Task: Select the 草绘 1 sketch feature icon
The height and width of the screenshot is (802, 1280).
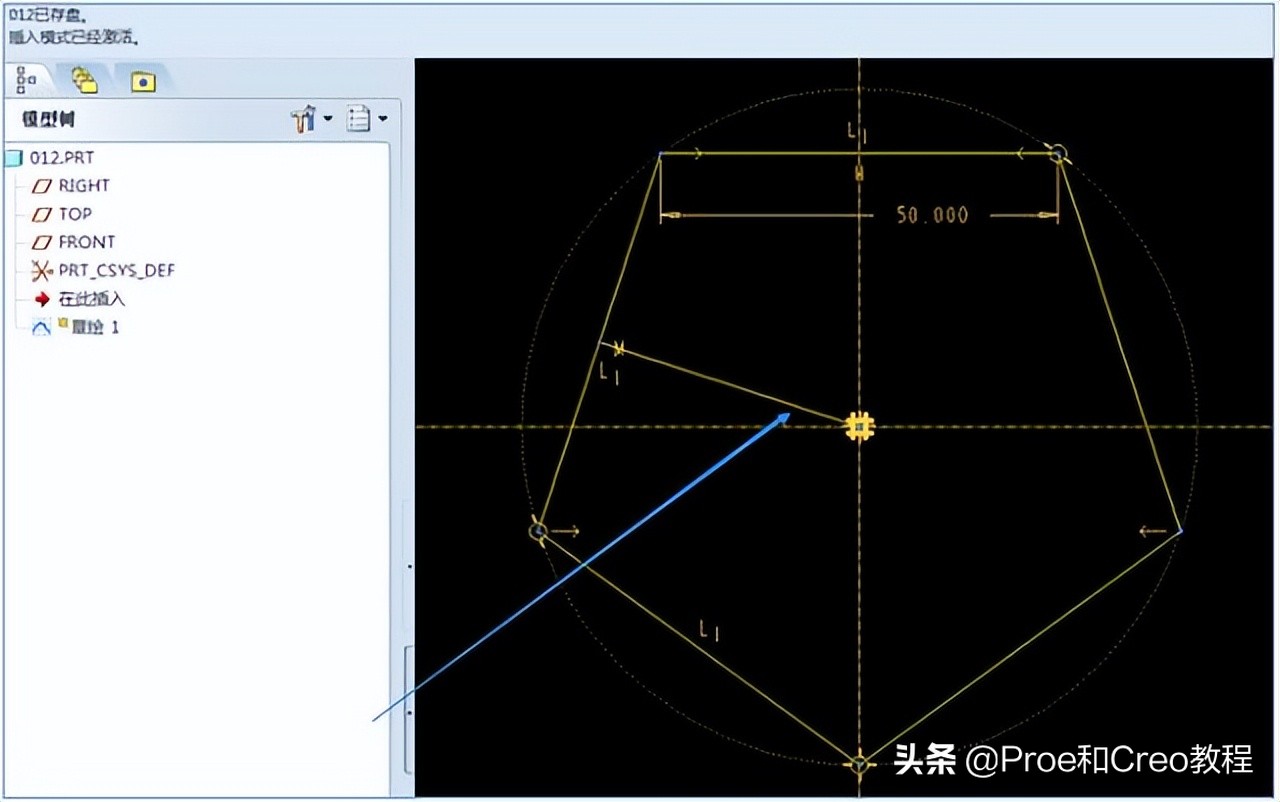Action: pos(40,326)
